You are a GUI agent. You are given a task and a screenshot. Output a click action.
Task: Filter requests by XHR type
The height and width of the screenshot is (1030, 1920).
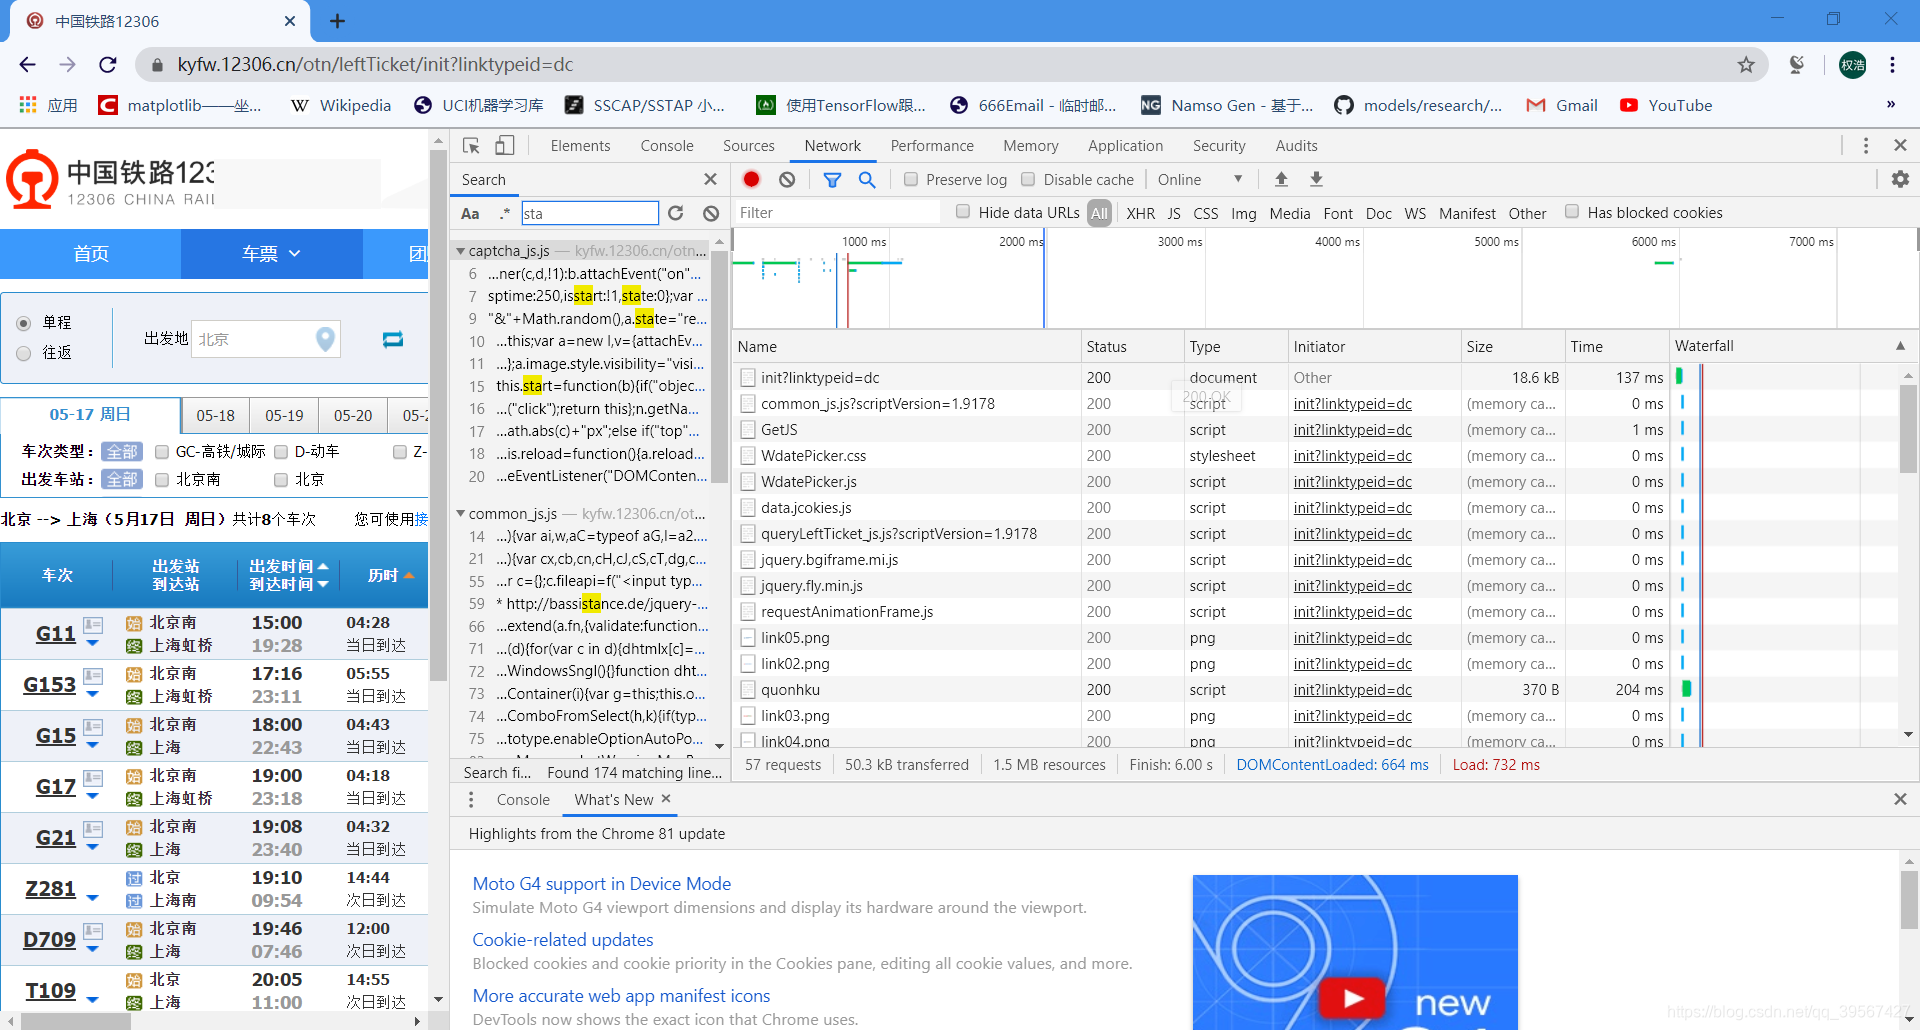click(x=1140, y=213)
